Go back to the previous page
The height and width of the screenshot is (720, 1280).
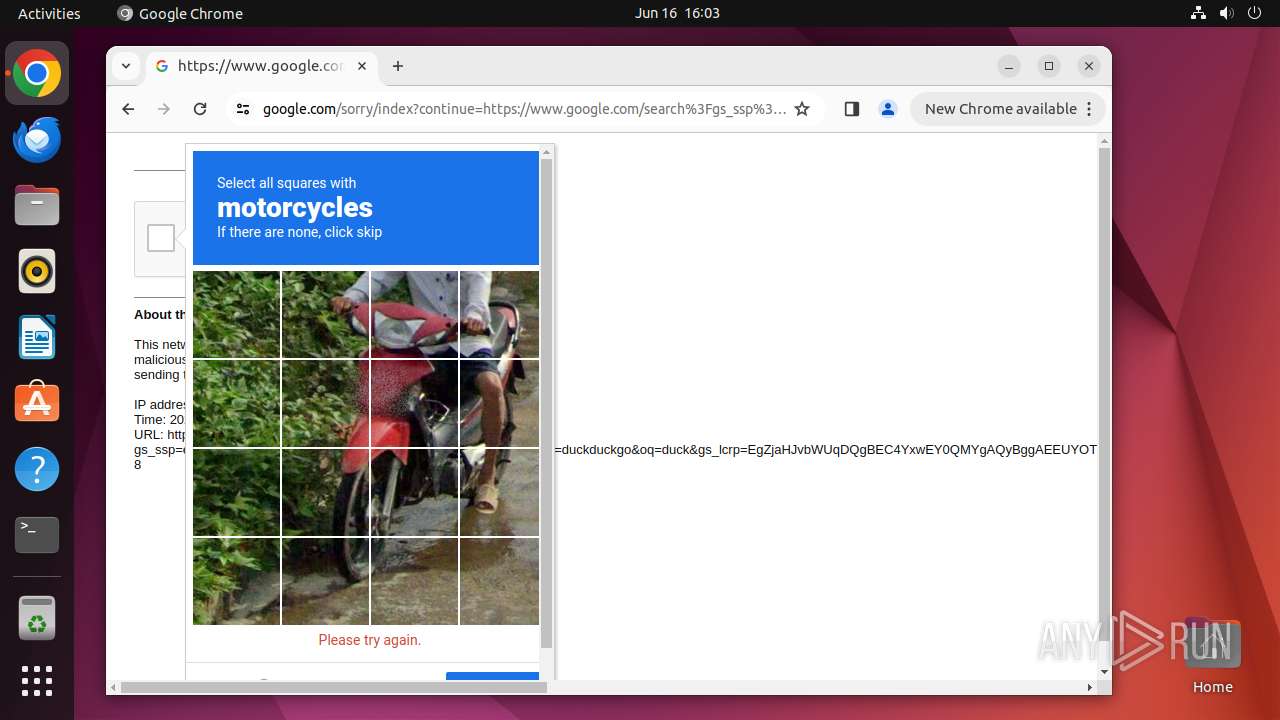pyautogui.click(x=128, y=109)
